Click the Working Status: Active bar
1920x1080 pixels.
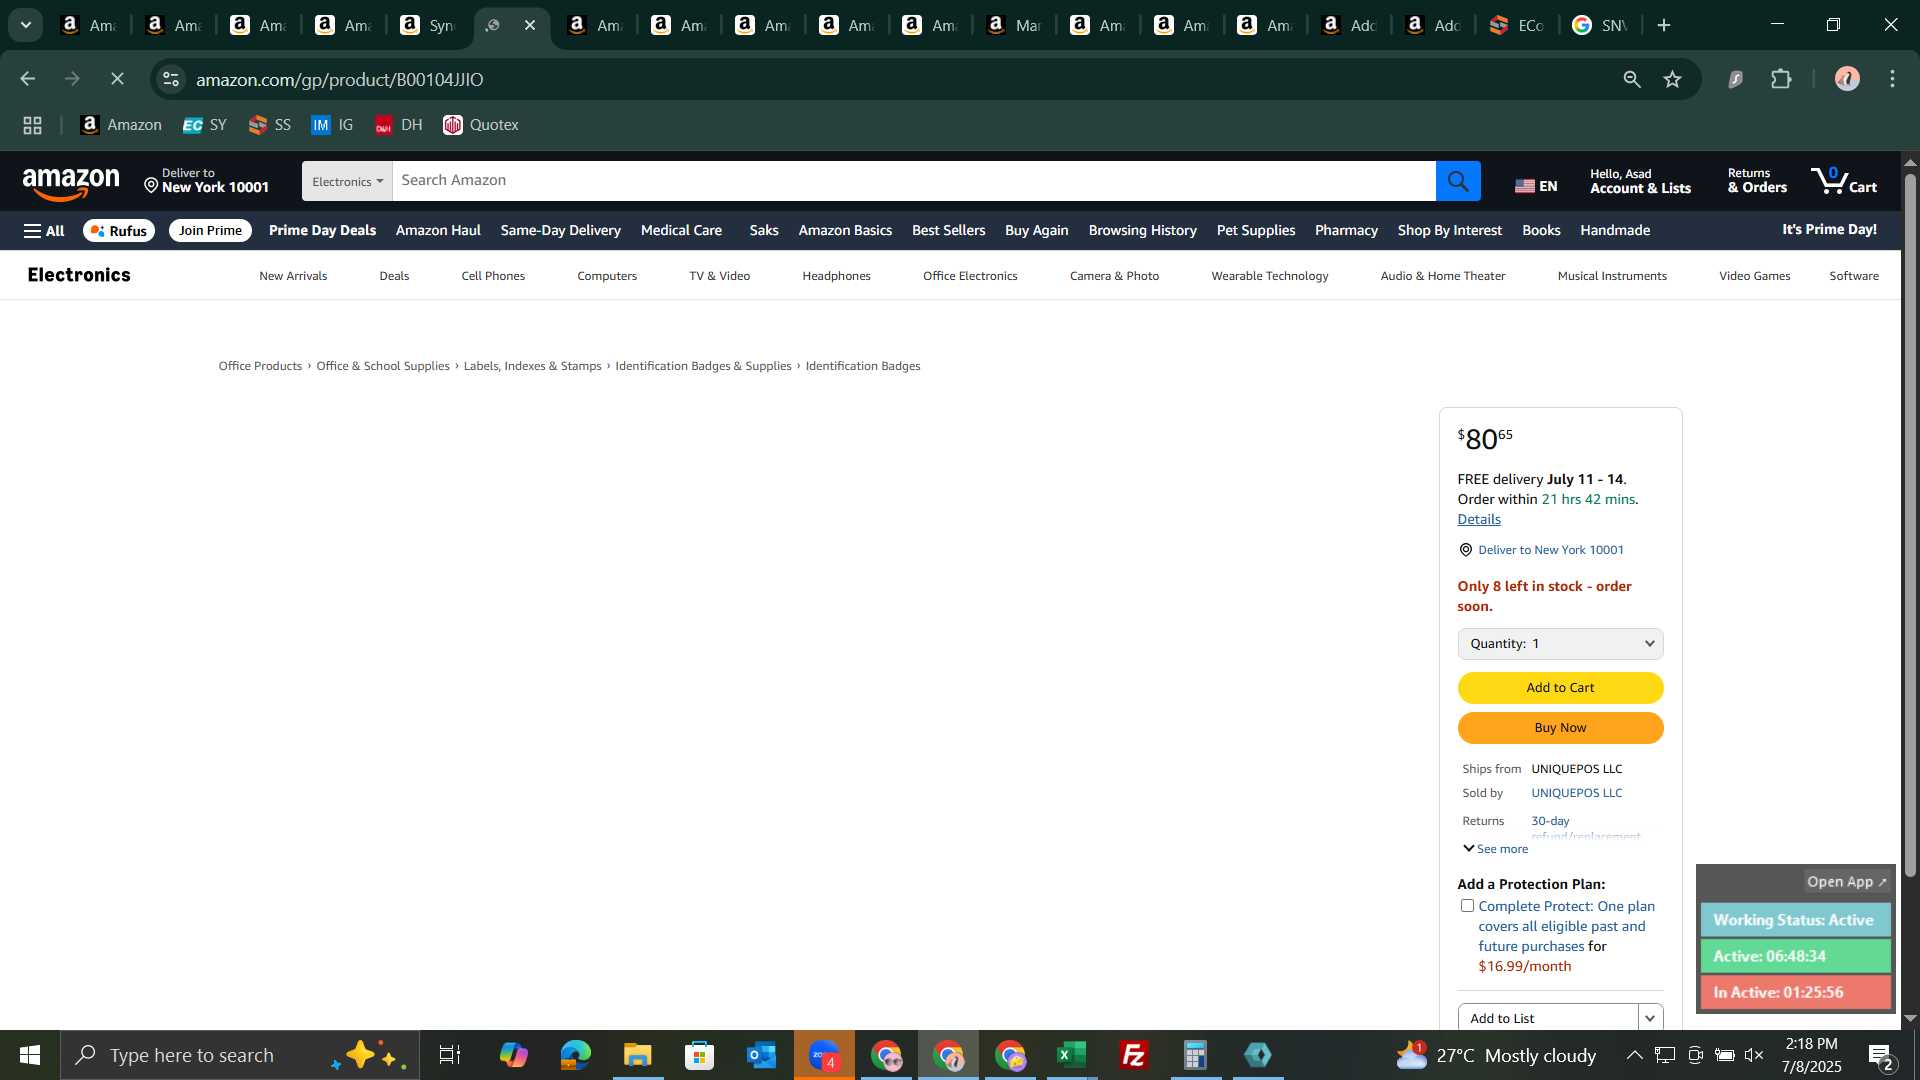click(1795, 920)
